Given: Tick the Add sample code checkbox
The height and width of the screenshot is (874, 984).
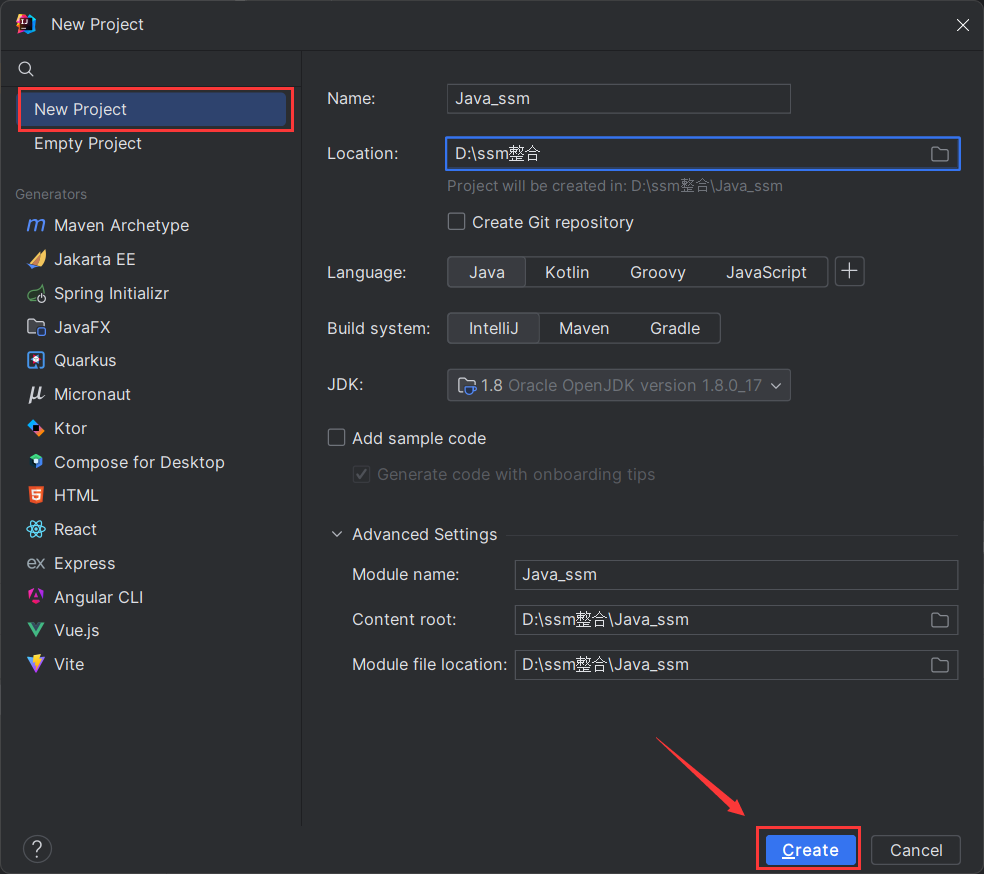Looking at the screenshot, I should [337, 438].
